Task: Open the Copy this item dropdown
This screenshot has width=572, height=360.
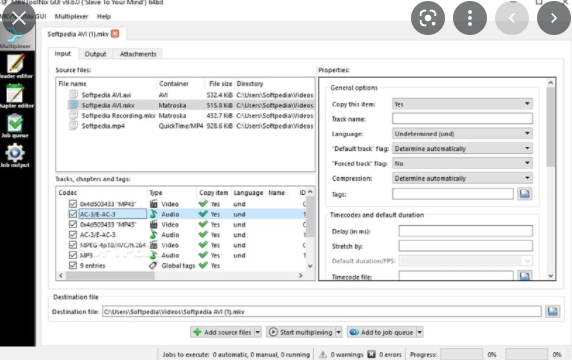Action: 462,104
